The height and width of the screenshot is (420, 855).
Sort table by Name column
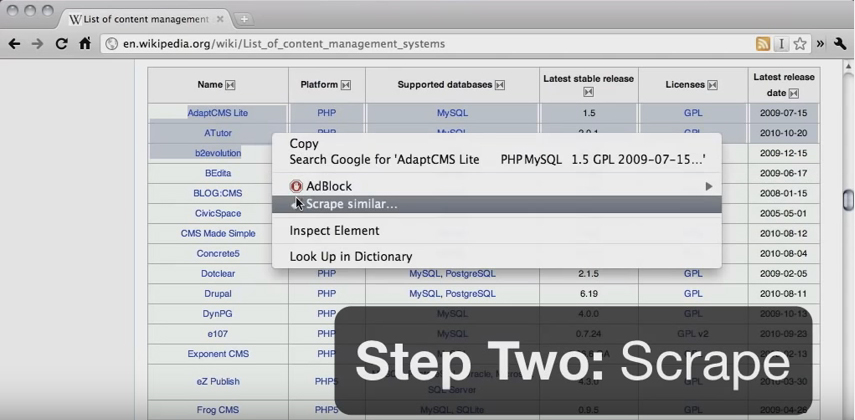coord(230,85)
